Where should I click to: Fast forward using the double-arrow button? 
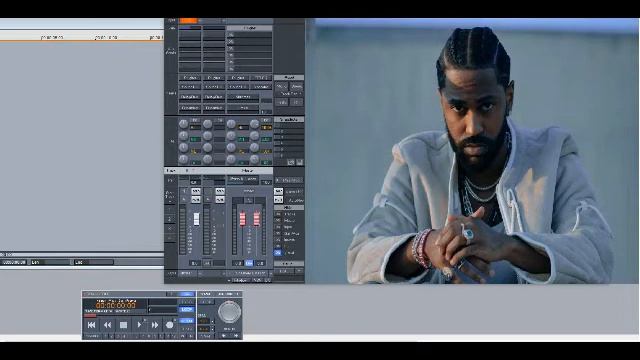coord(155,325)
